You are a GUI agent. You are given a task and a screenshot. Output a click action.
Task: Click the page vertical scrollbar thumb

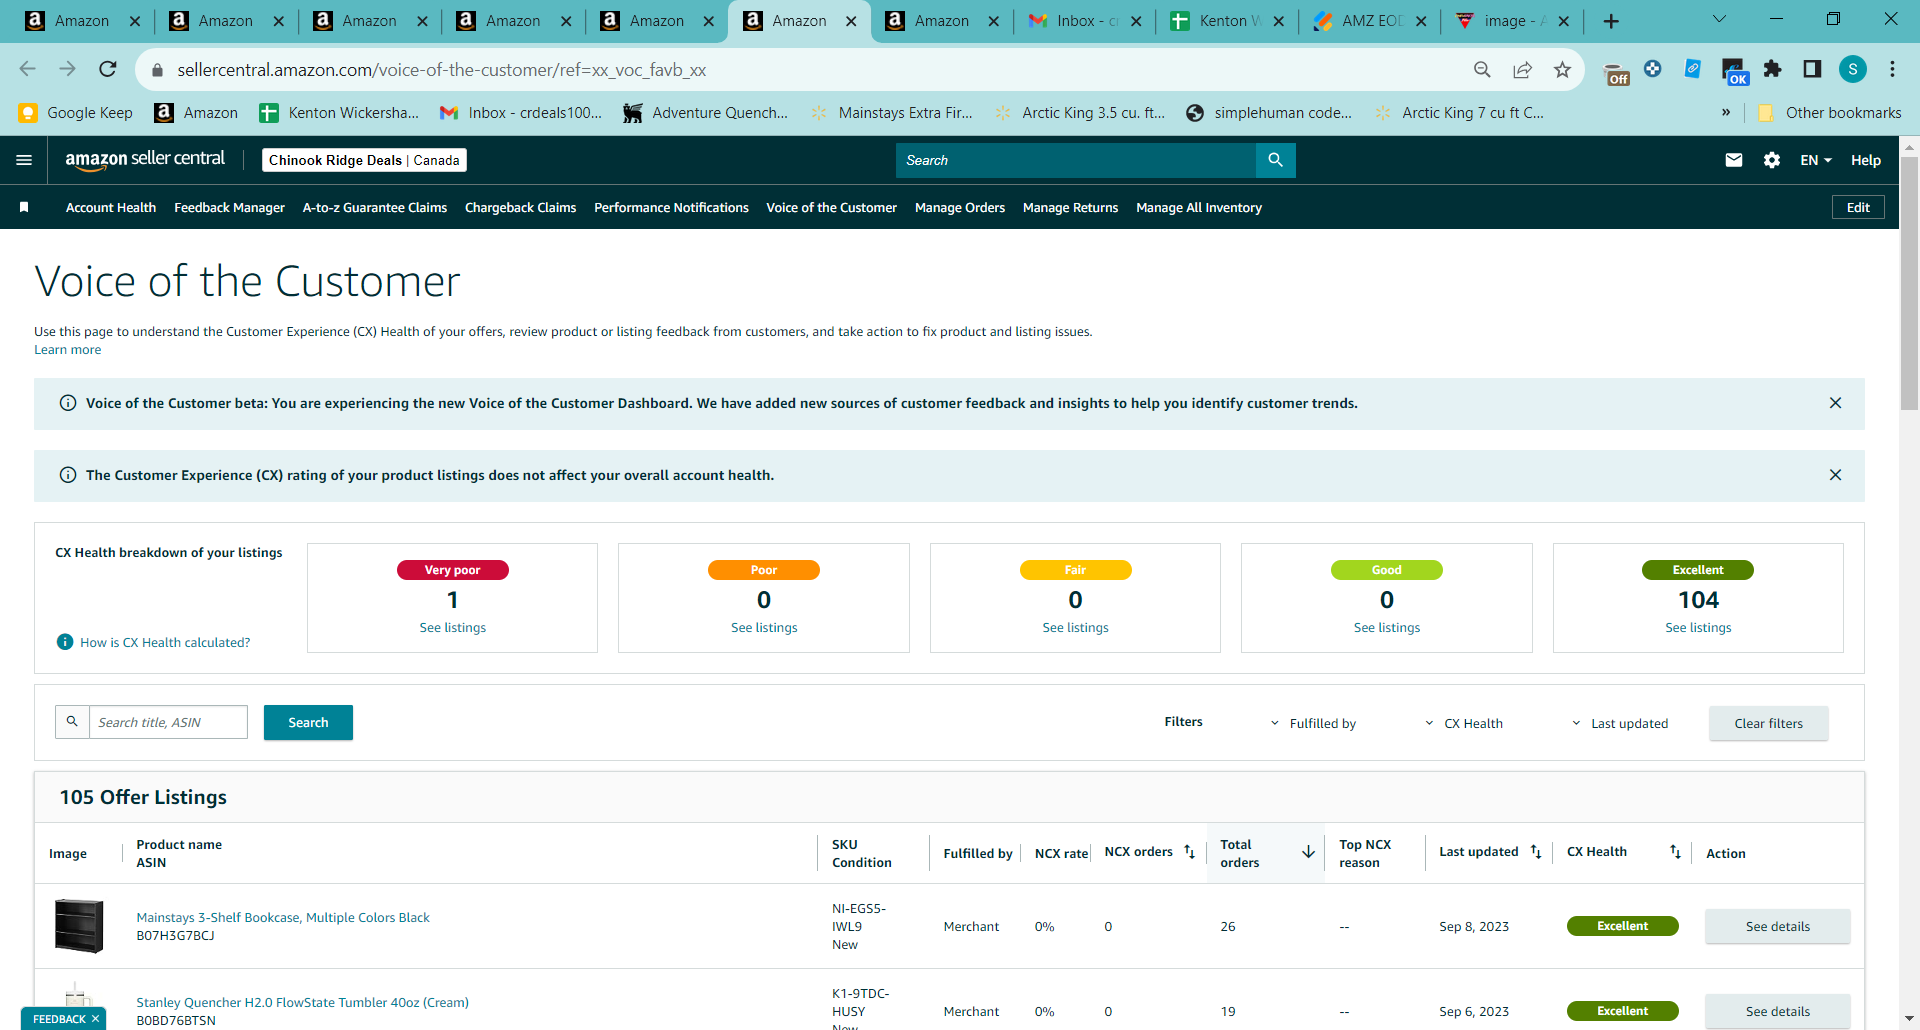coord(1909,283)
